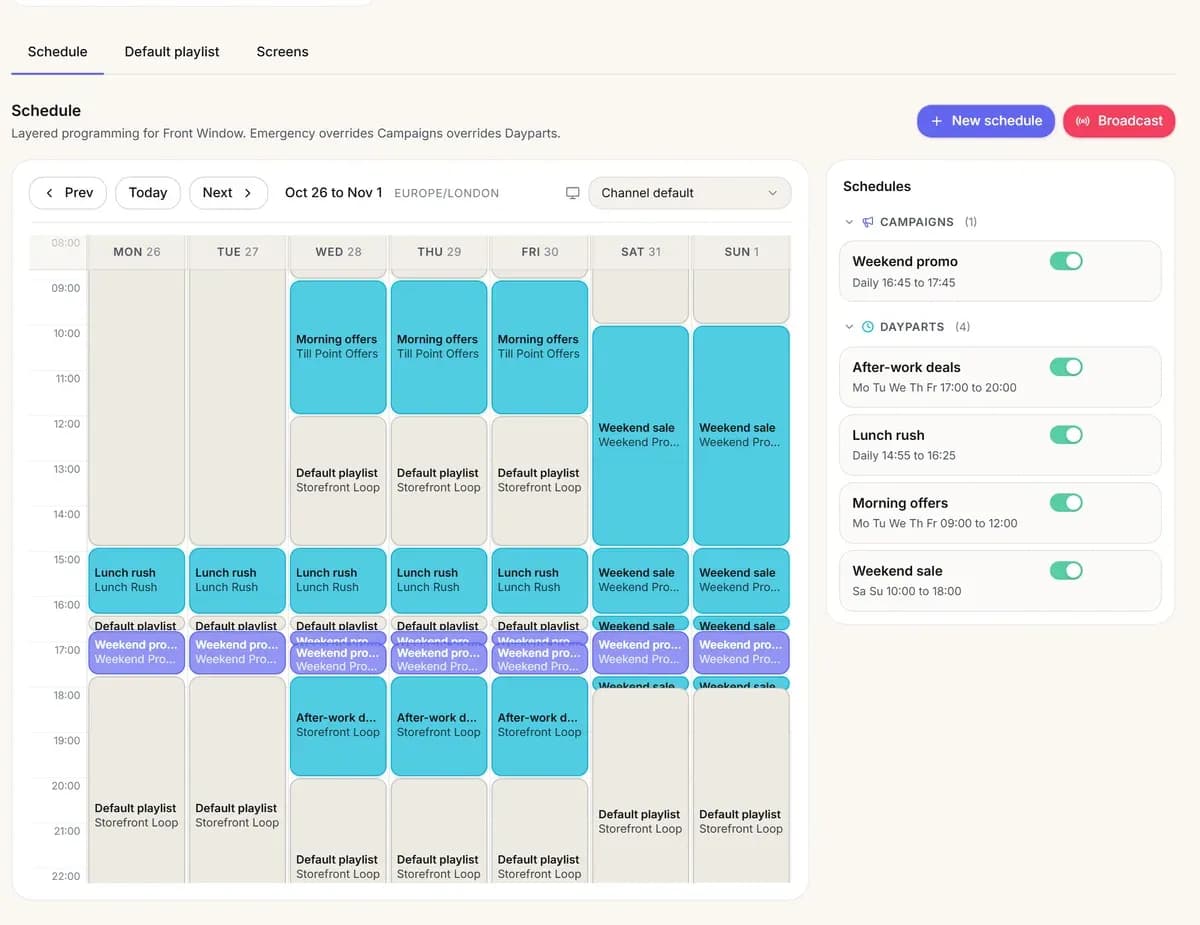Click Sunday's evening Default playlist block
The image size is (1200, 925).
pos(741,786)
